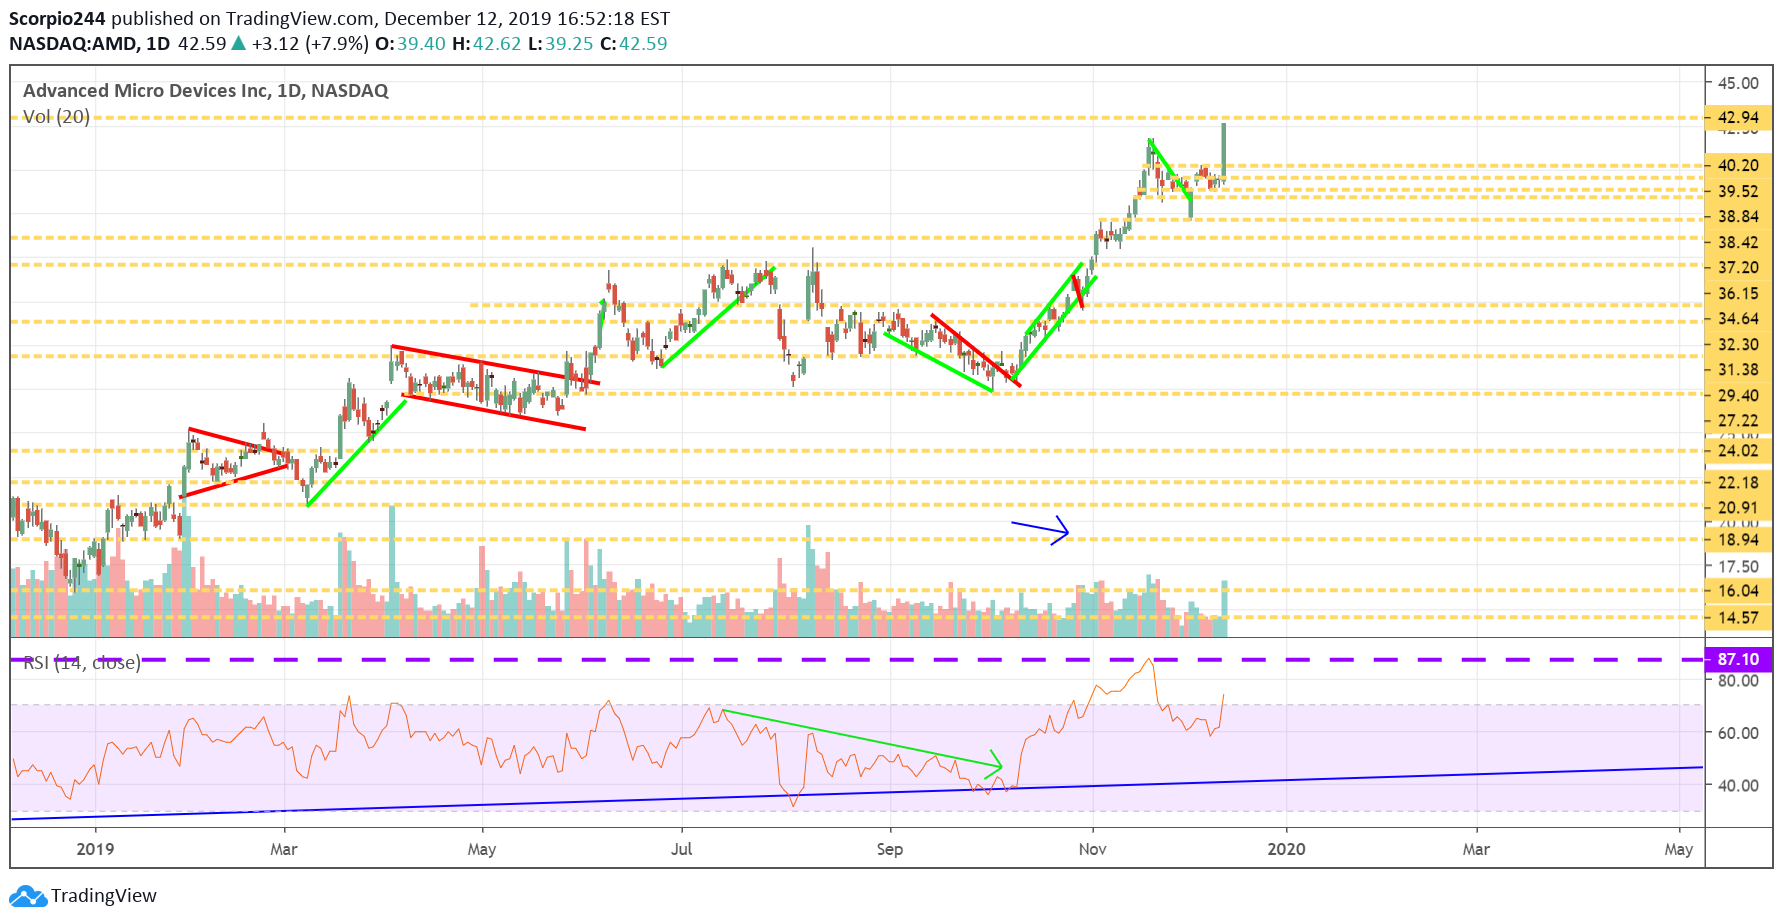The height and width of the screenshot is (923, 1783).
Task: Select the 29.40 price level label
Action: 1738,396
